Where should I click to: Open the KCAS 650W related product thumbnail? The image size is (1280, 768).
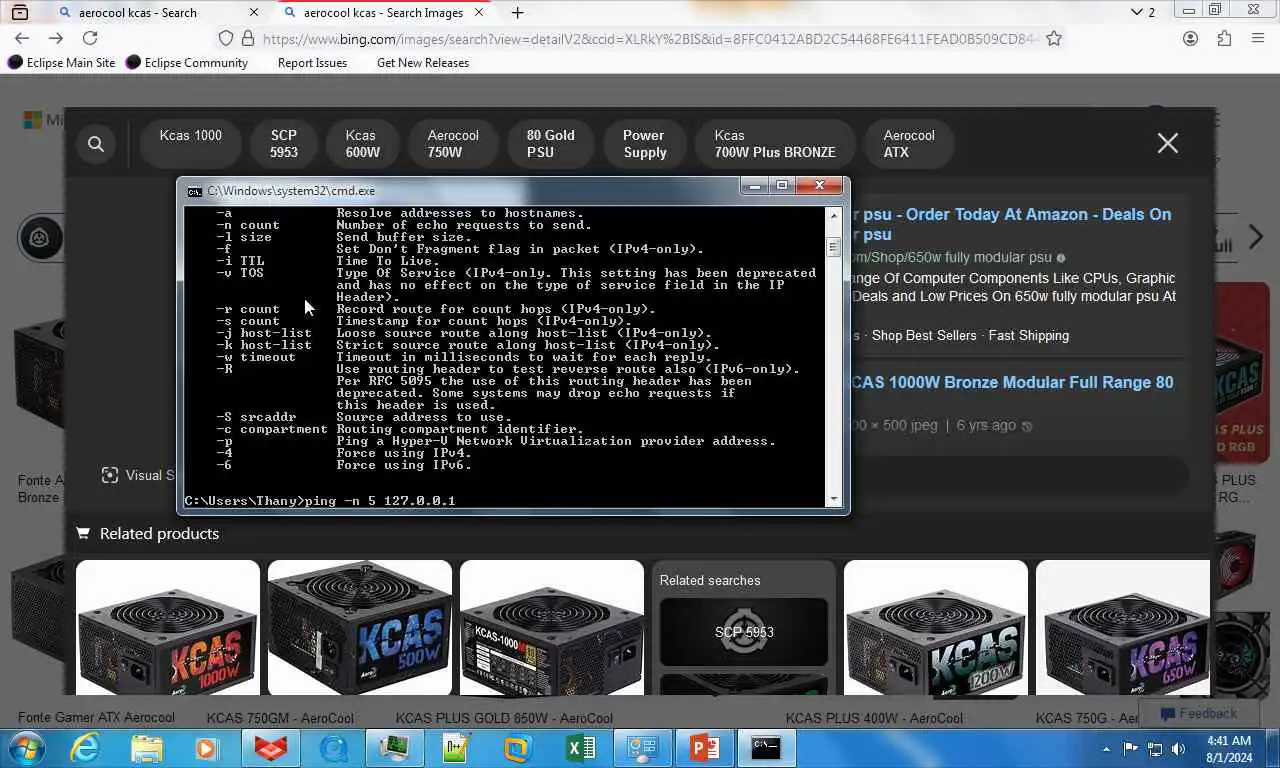click(1123, 627)
